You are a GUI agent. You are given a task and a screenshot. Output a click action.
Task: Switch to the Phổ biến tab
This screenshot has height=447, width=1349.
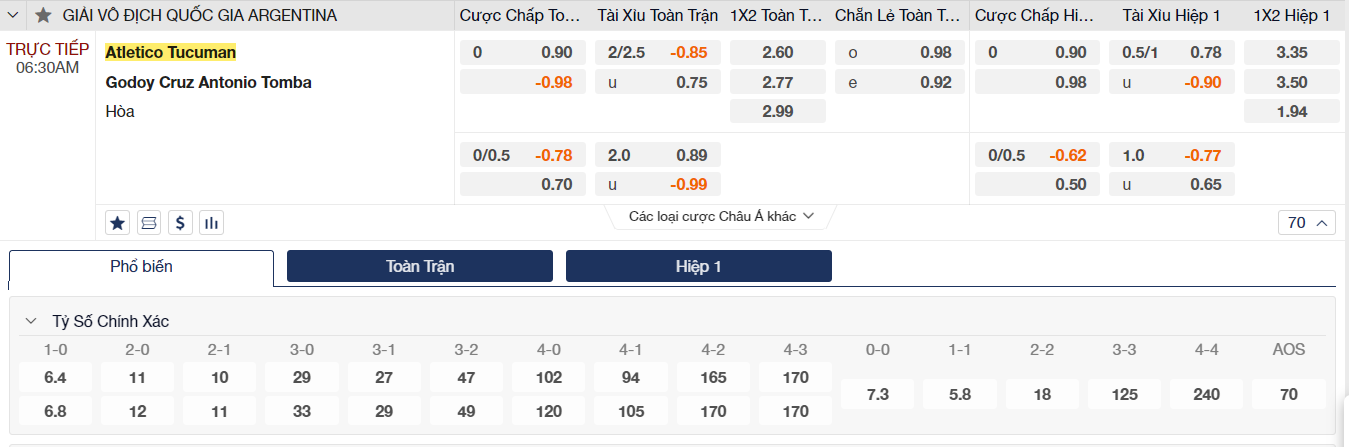pos(141,267)
